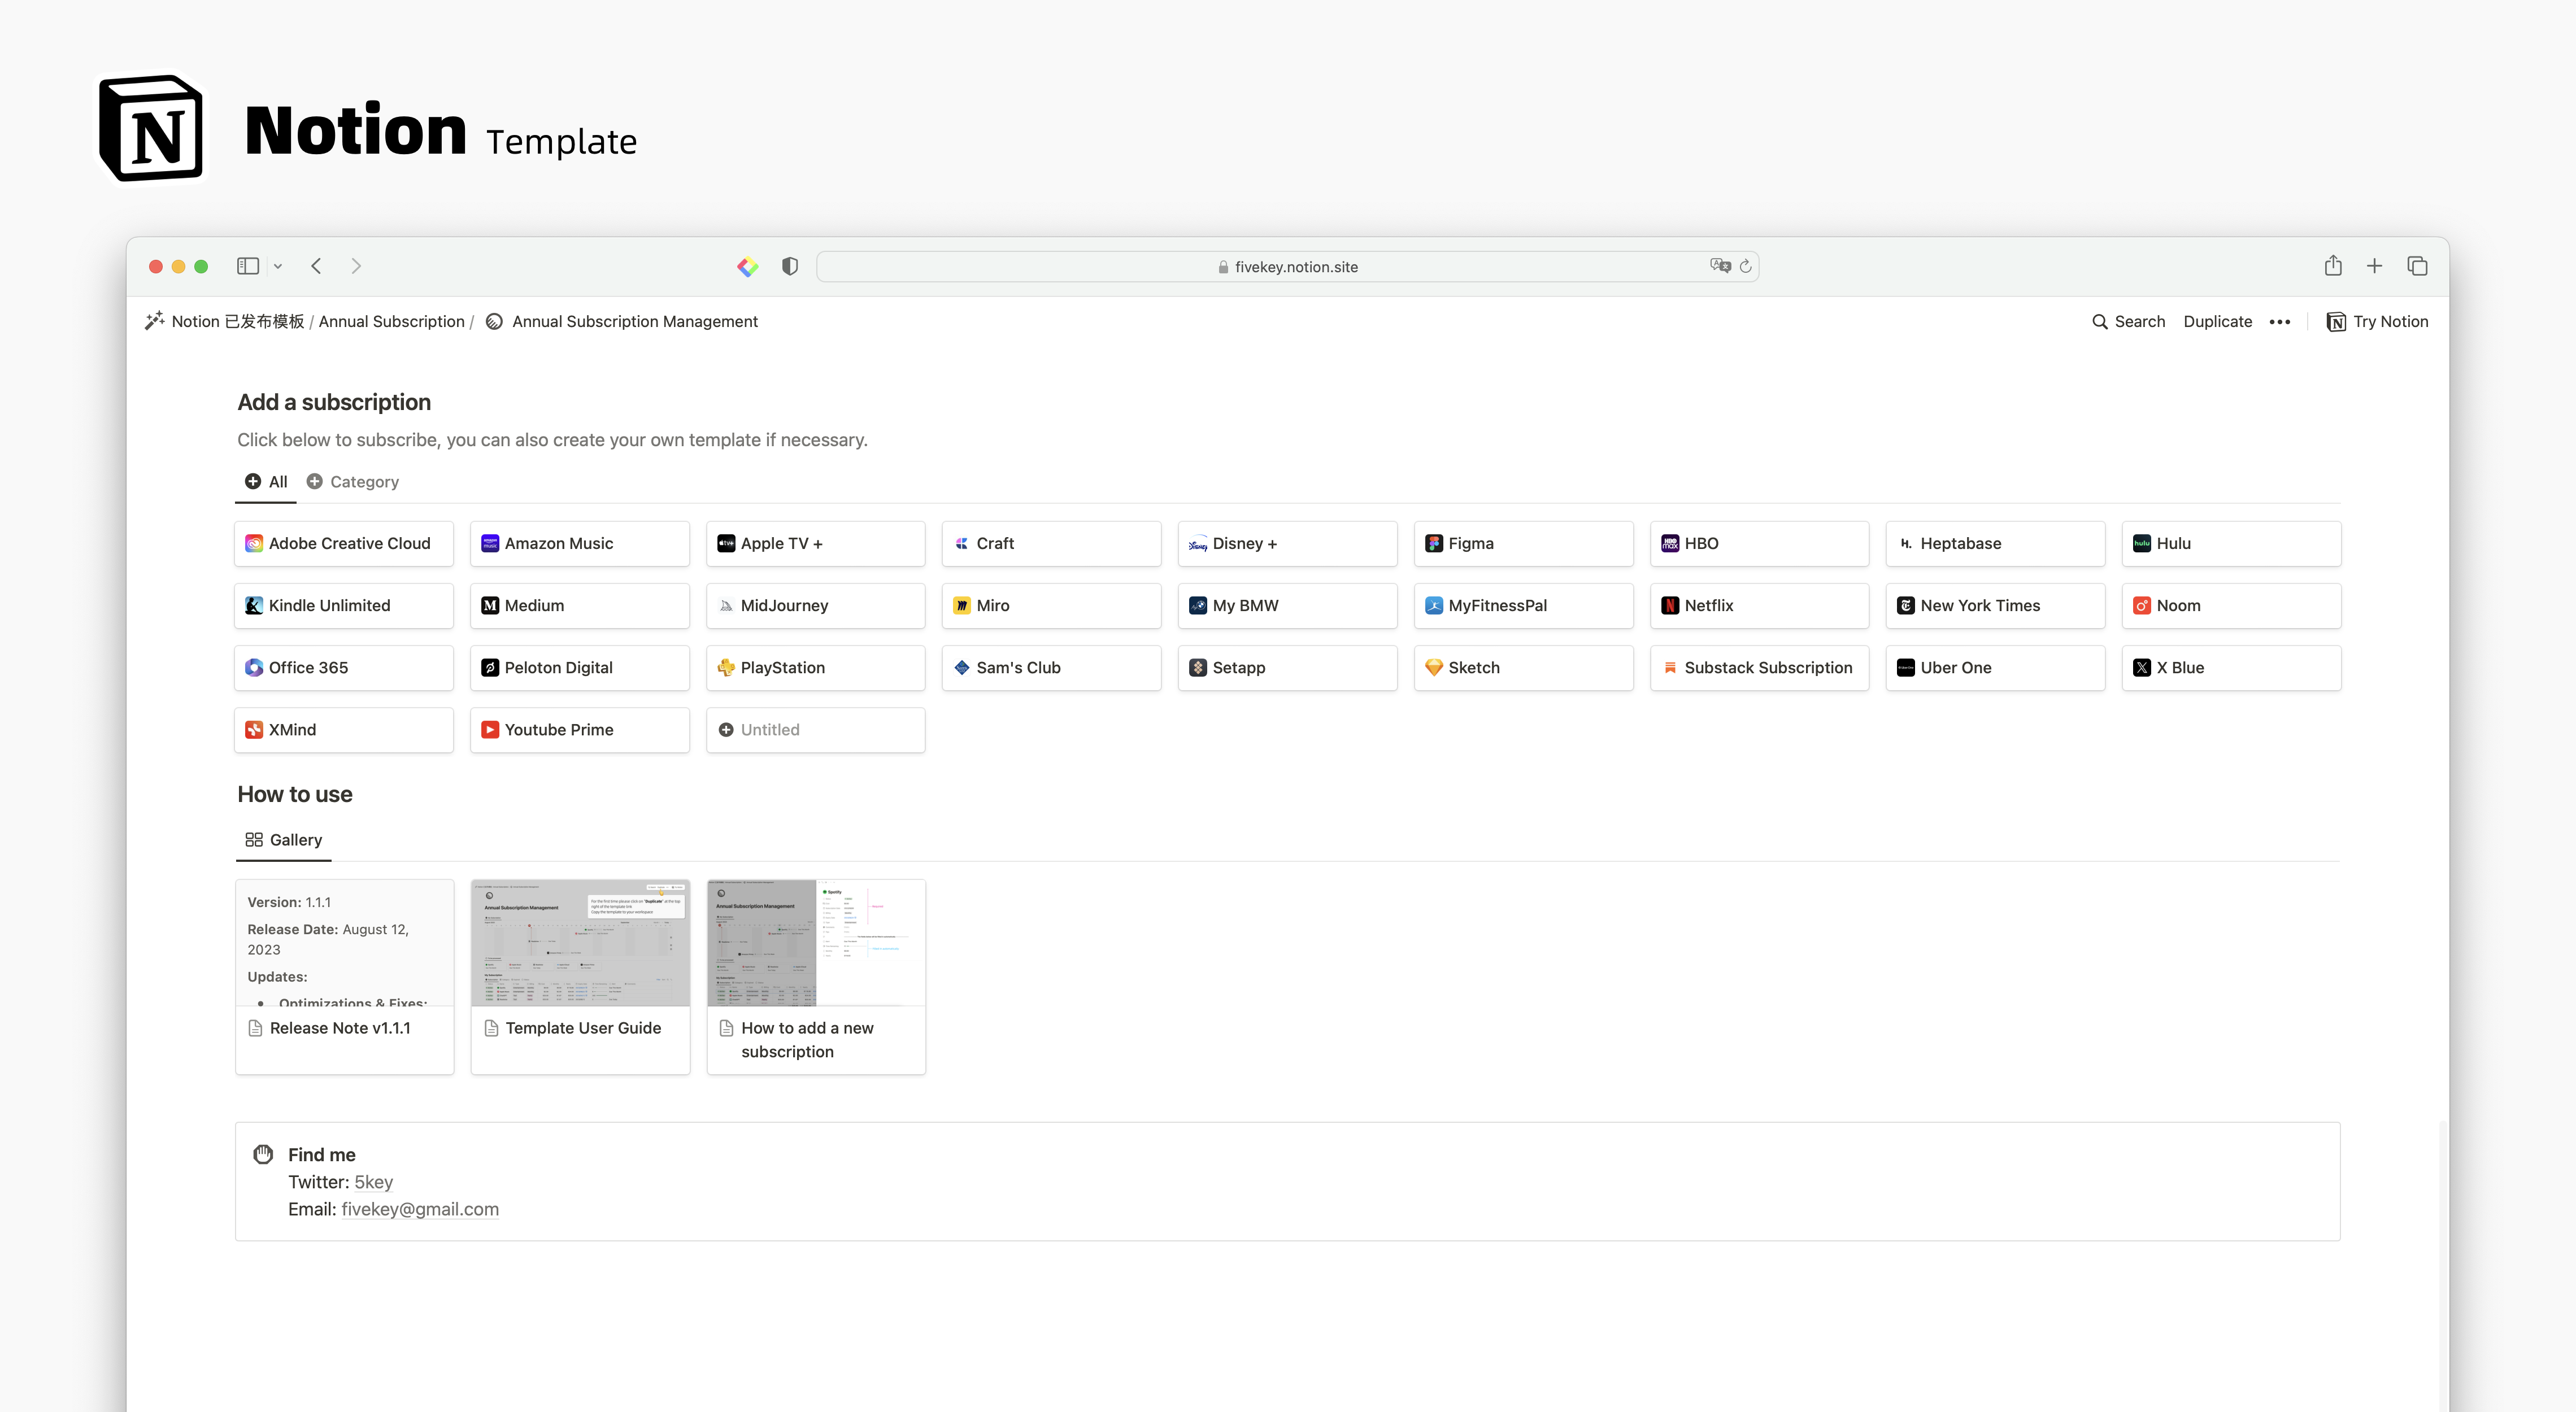The height and width of the screenshot is (1412, 2576).
Task: Click the HBO template icon
Action: click(x=1670, y=544)
